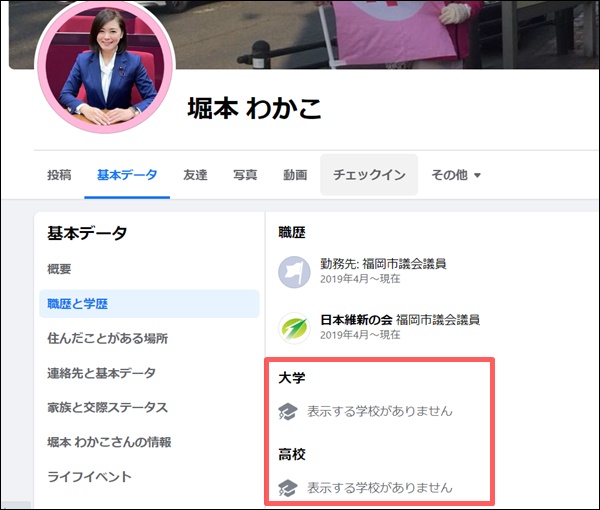This screenshot has width=600, height=510.
Task: Select 職歴と学歴 in the sidebar
Action: 149,304
